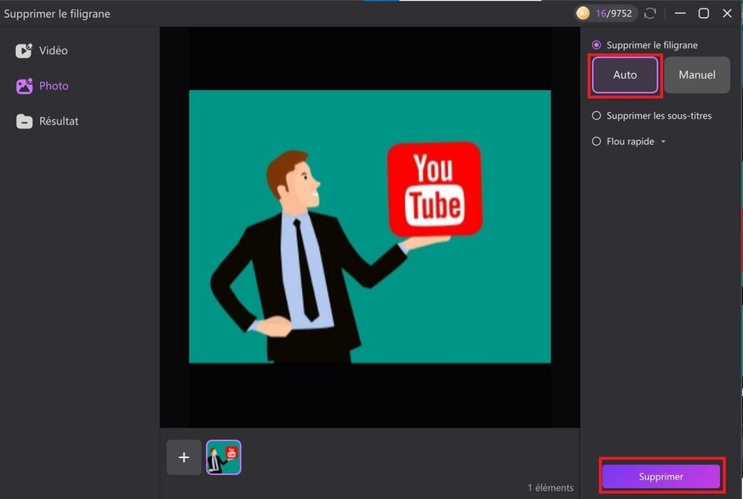
Task: Minimize the Supprimer le filigrane window
Action: tap(680, 13)
